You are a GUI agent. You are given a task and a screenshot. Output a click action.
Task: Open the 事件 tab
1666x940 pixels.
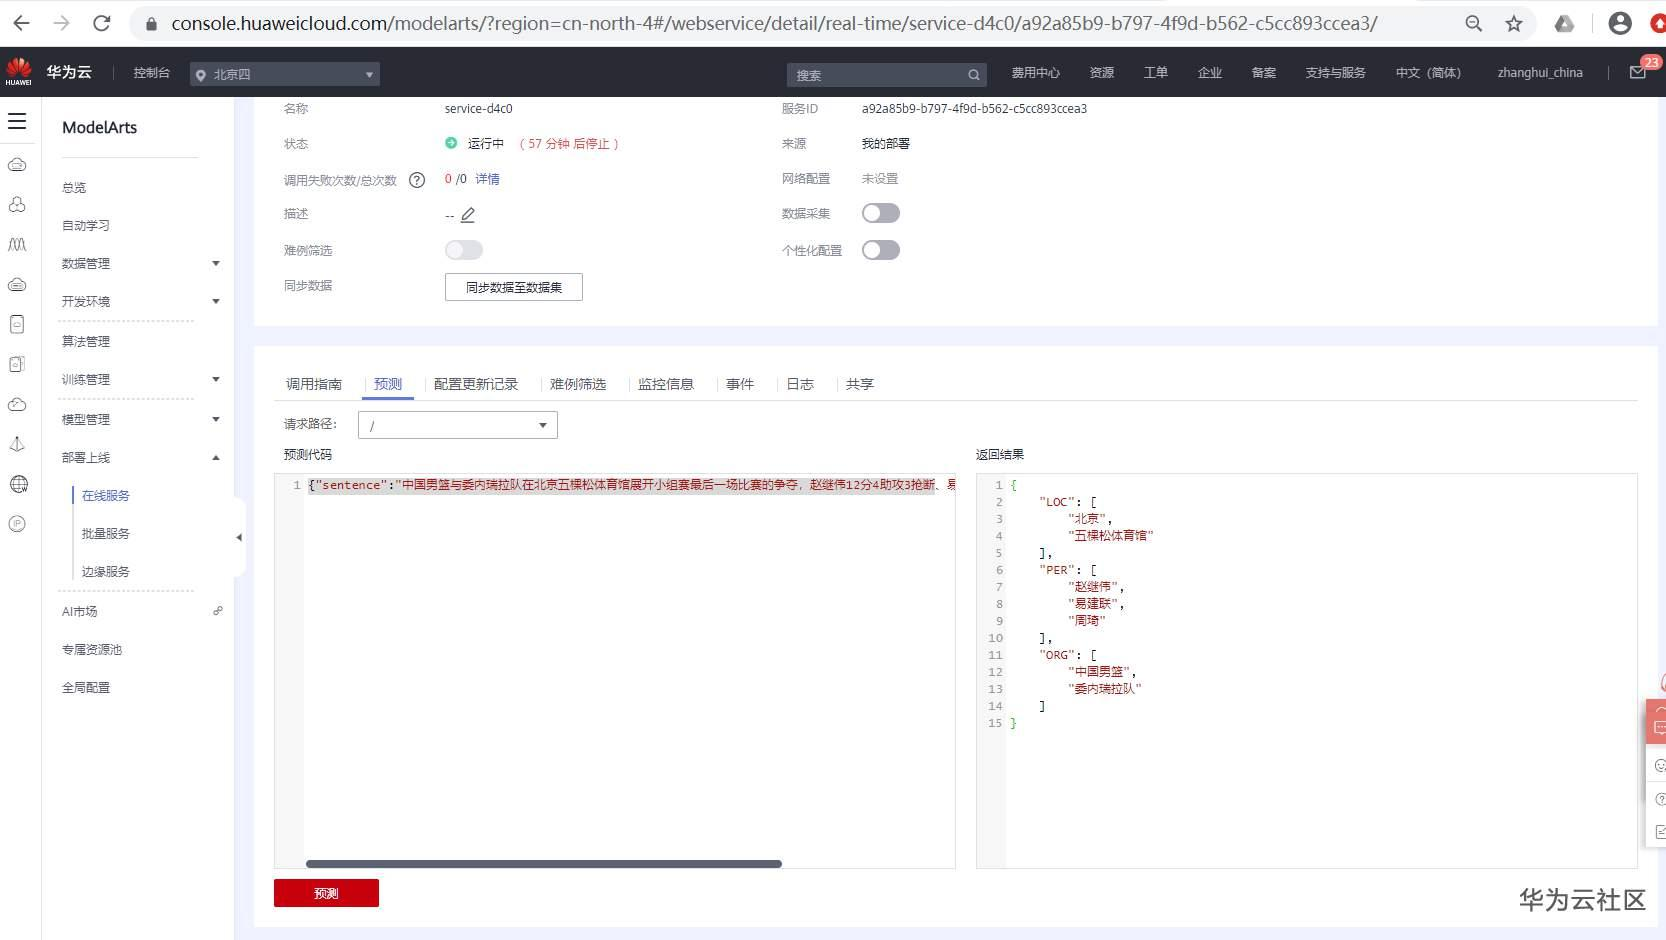(740, 384)
